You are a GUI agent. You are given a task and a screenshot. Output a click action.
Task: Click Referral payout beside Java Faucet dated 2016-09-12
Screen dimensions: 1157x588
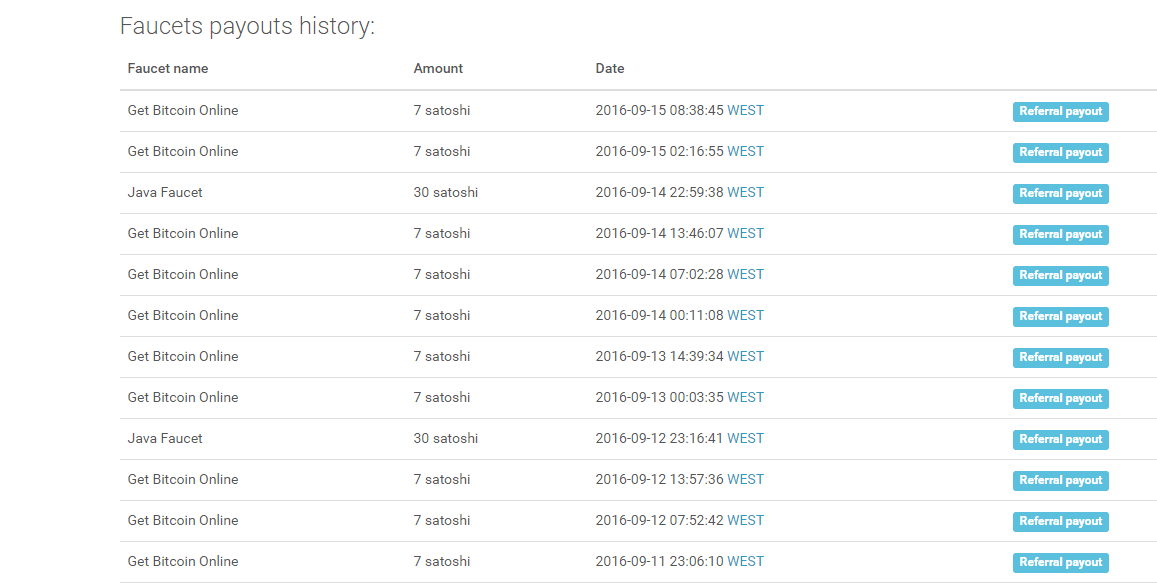click(x=1060, y=439)
